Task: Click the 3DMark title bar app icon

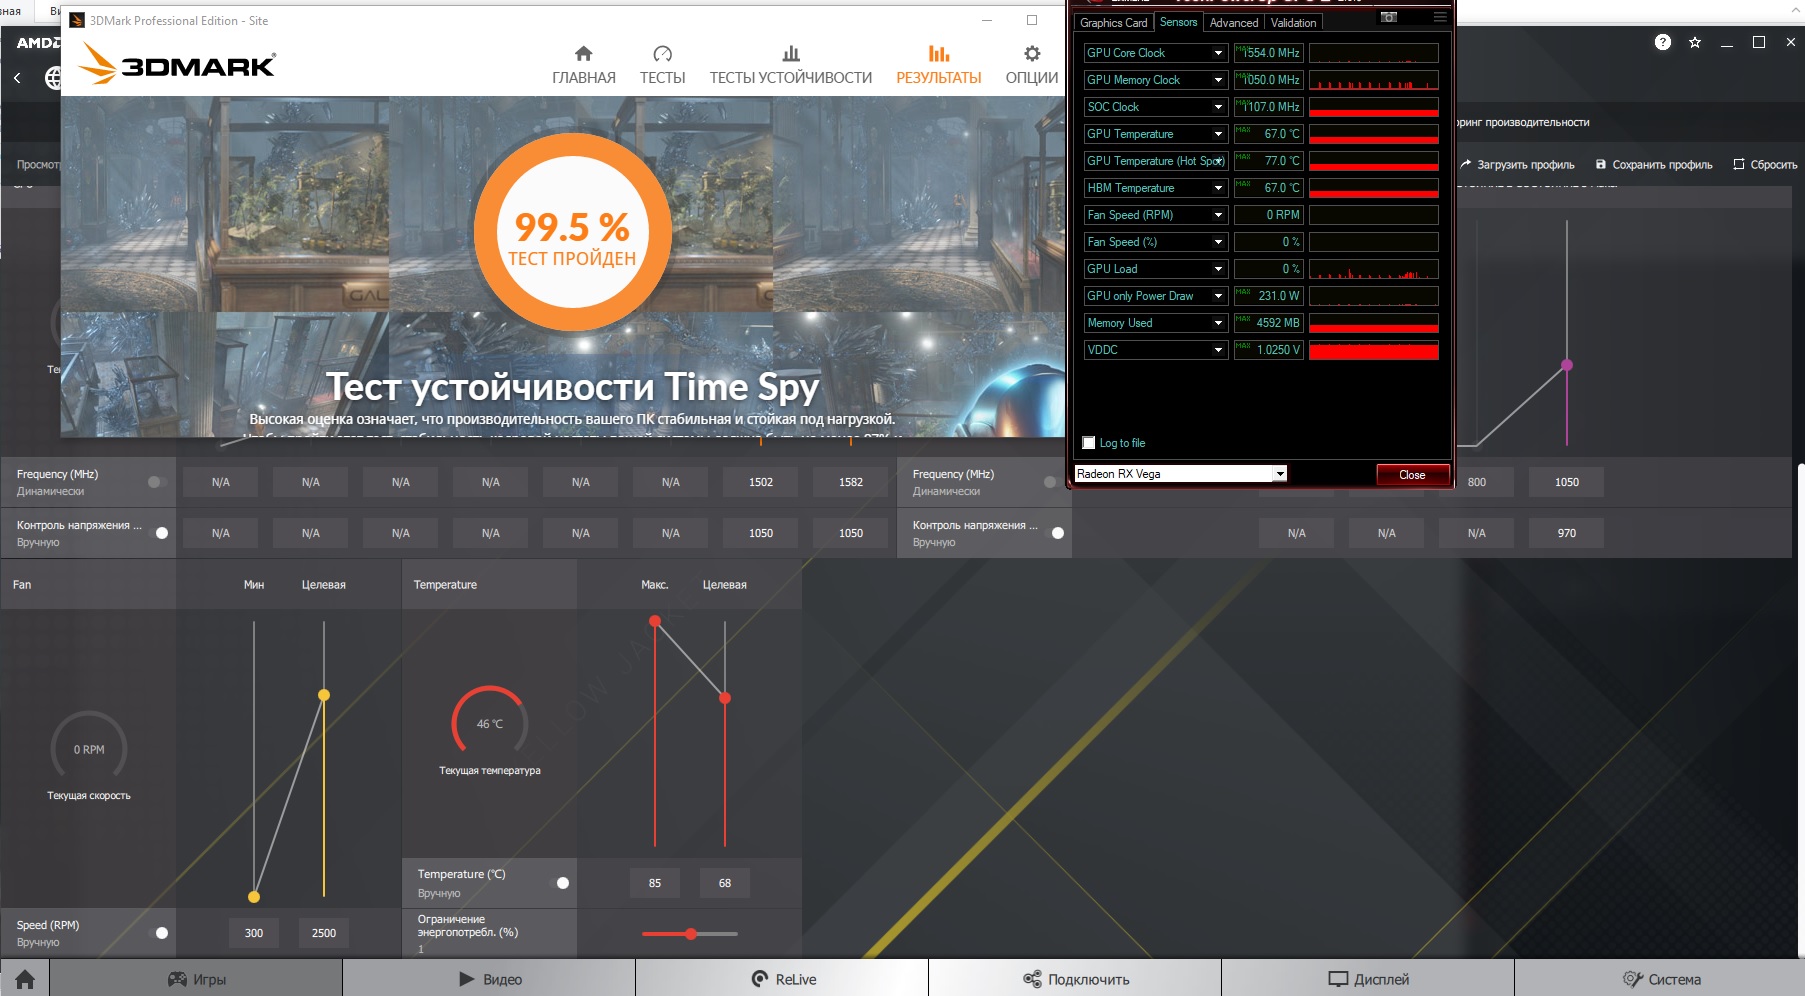Action: pyautogui.click(x=77, y=20)
